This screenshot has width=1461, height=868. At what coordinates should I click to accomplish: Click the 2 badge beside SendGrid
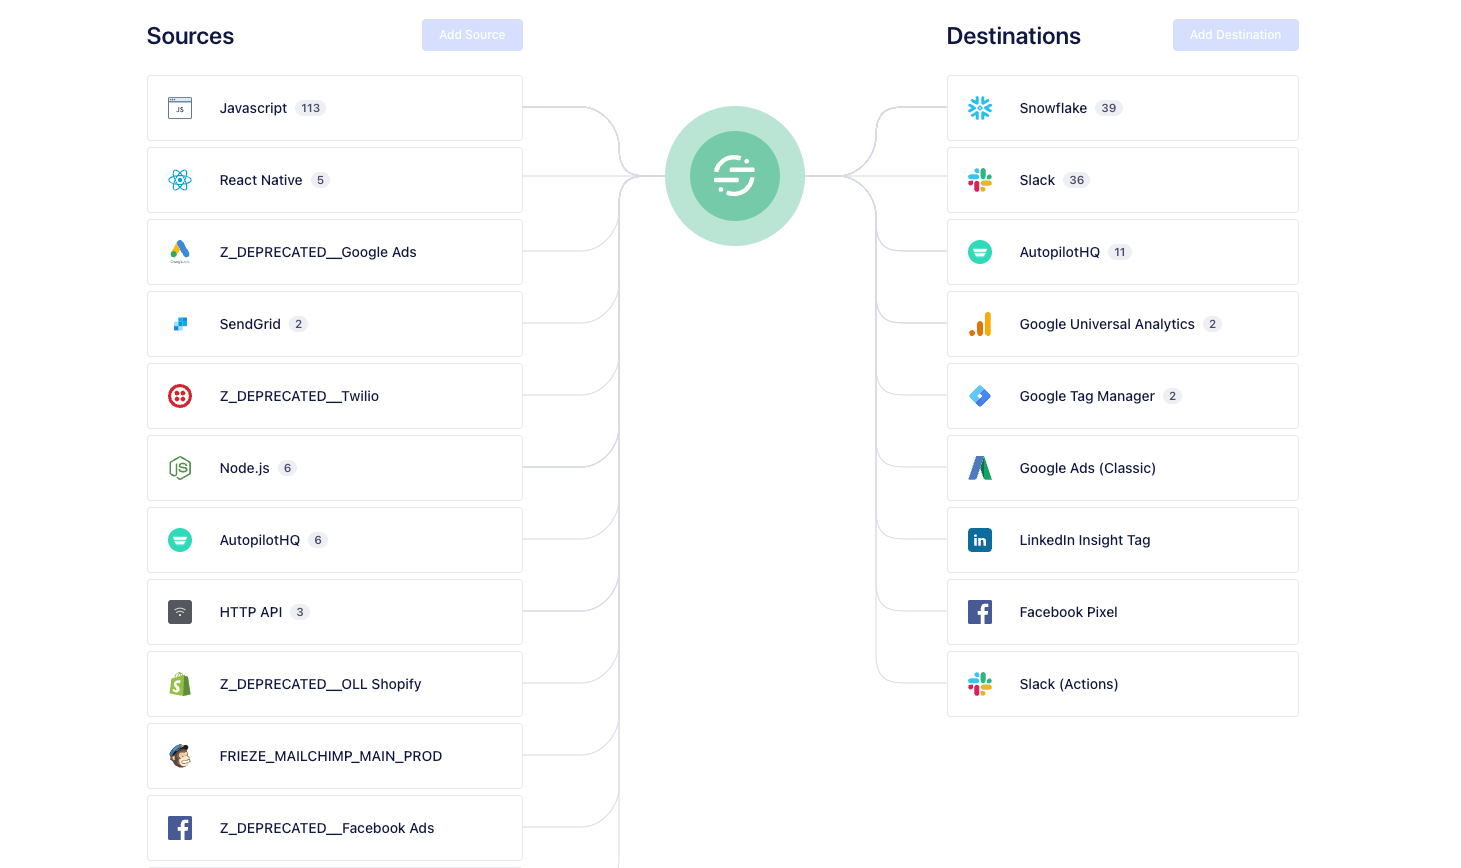point(298,324)
